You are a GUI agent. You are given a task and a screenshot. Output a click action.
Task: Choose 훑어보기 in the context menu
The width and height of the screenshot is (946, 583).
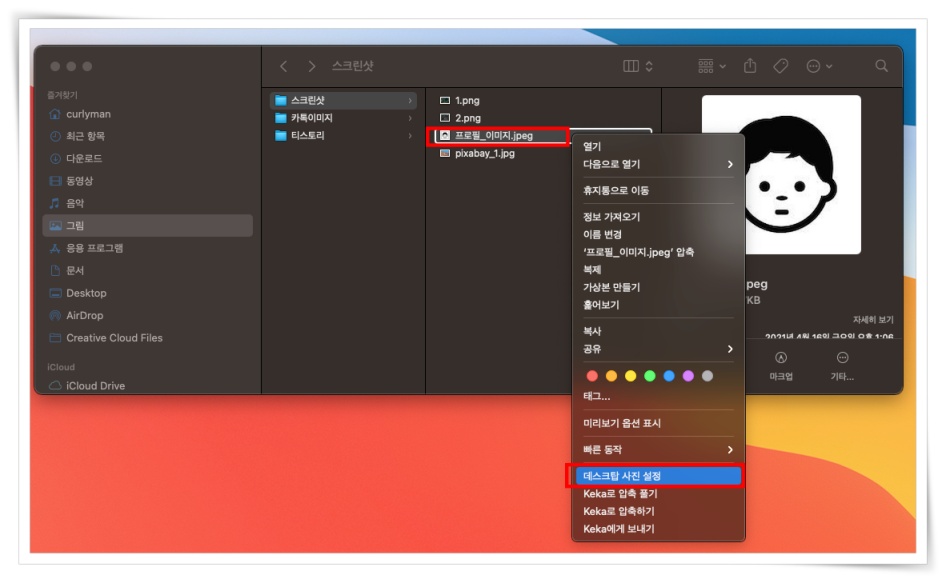point(658,305)
